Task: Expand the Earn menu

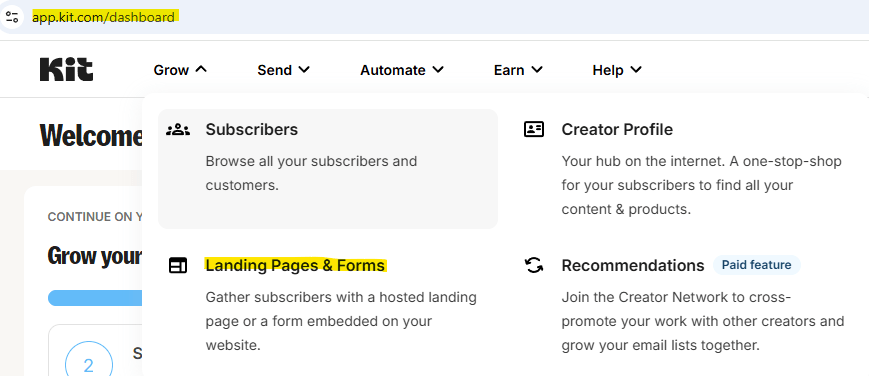Action: (x=518, y=70)
